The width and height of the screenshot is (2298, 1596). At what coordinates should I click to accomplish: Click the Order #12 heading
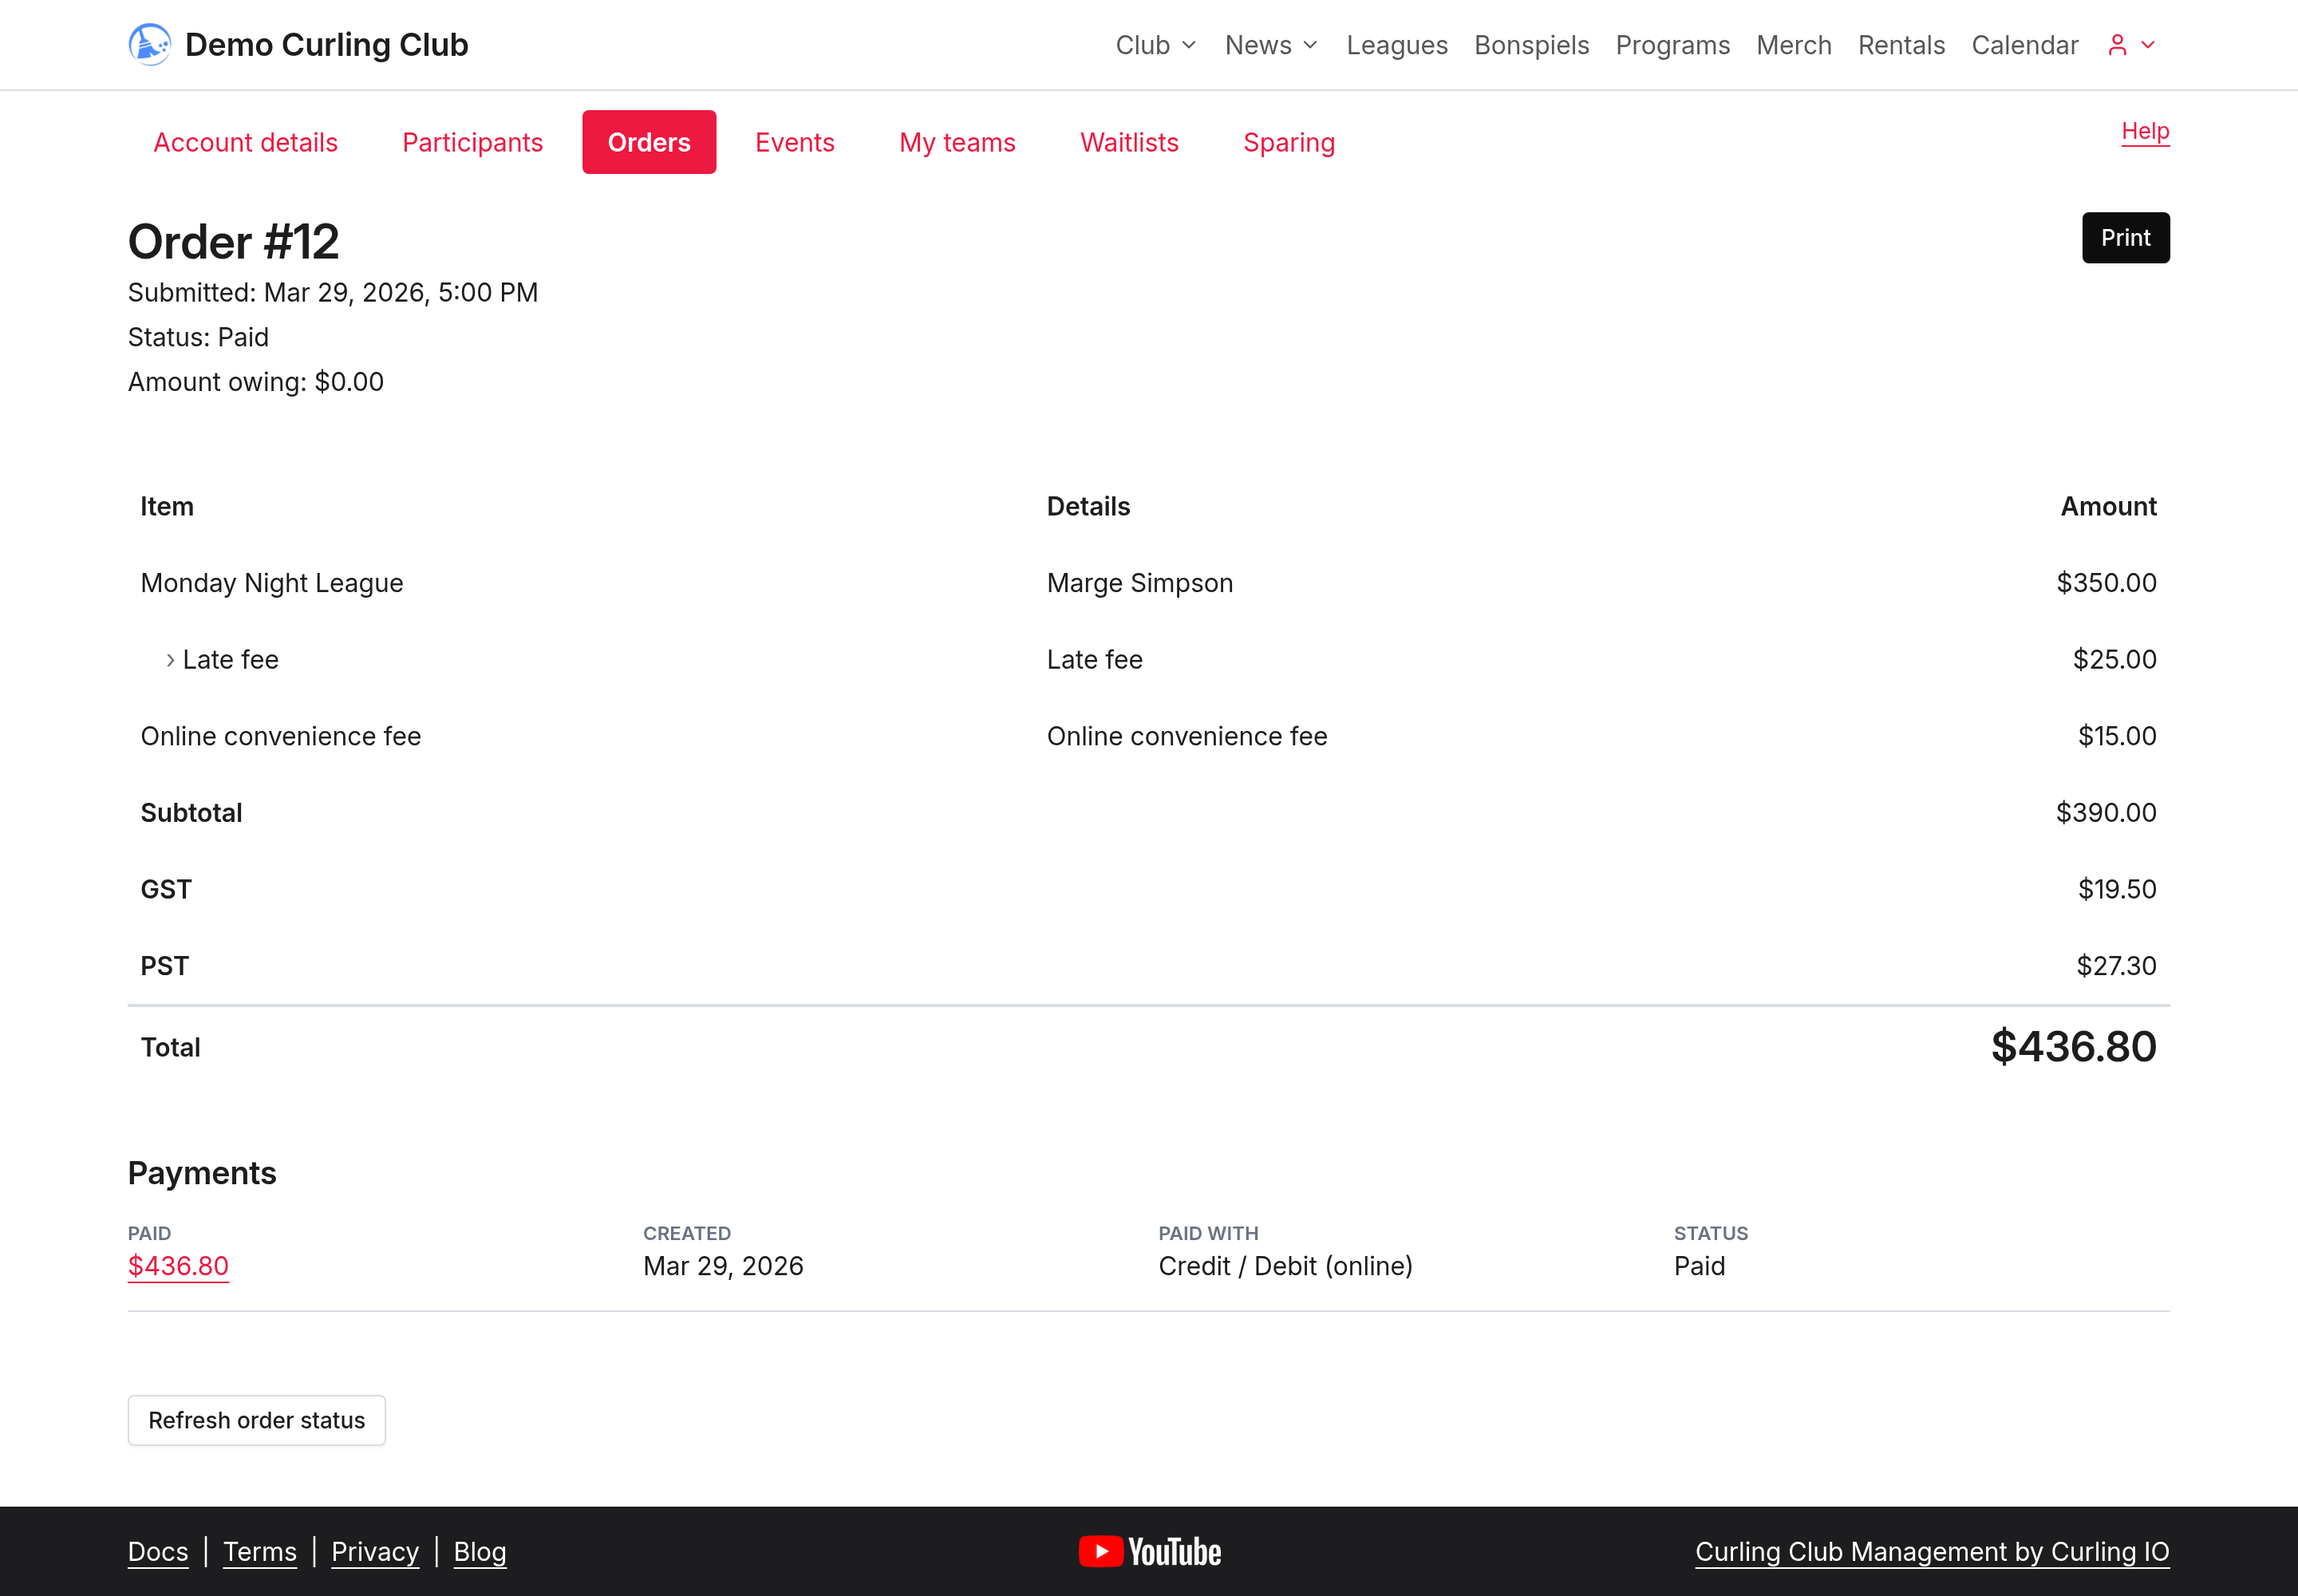click(x=234, y=242)
